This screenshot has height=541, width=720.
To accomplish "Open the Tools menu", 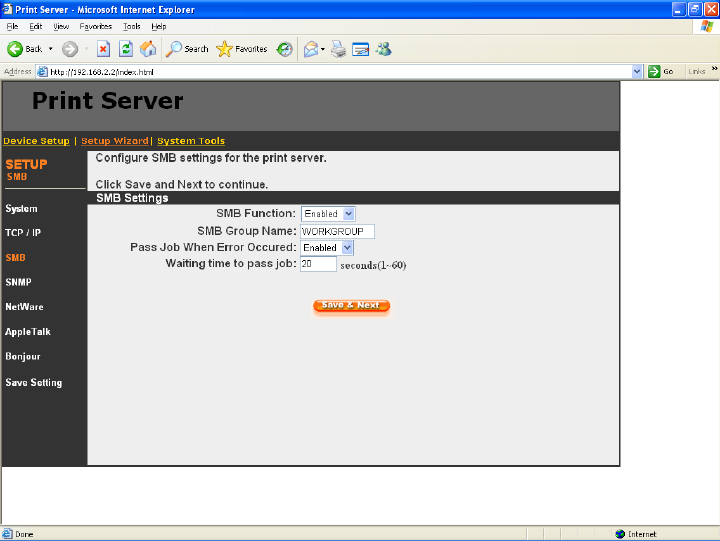I will (131, 26).
